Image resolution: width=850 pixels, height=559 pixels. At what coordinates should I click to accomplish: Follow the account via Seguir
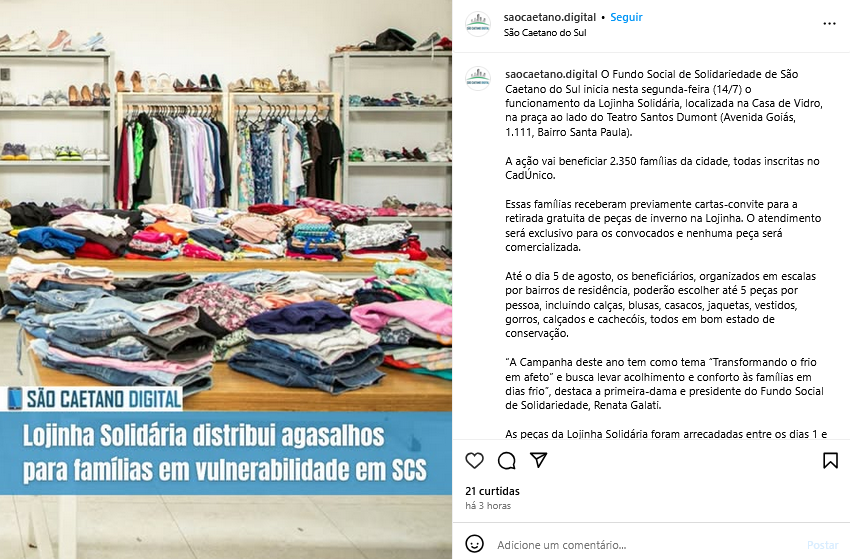tap(626, 17)
